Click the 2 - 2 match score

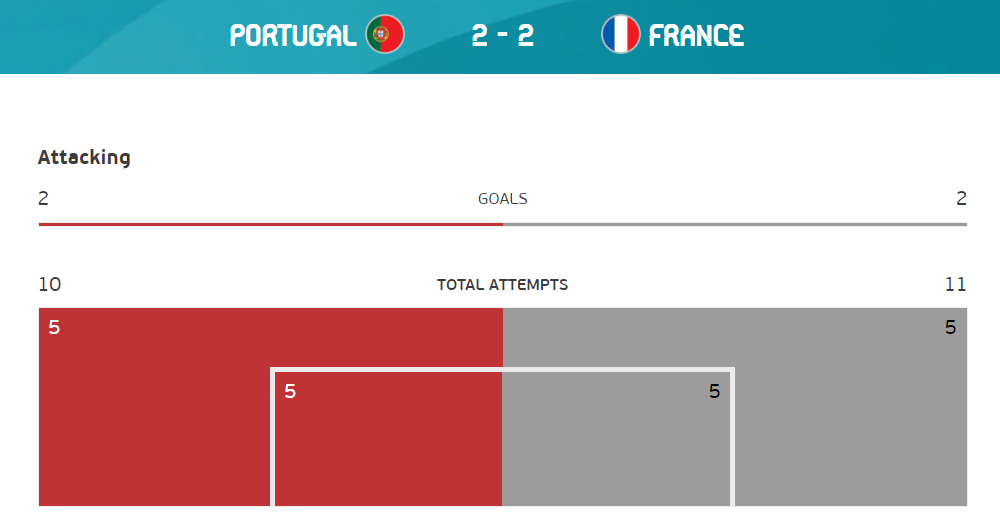coord(502,36)
